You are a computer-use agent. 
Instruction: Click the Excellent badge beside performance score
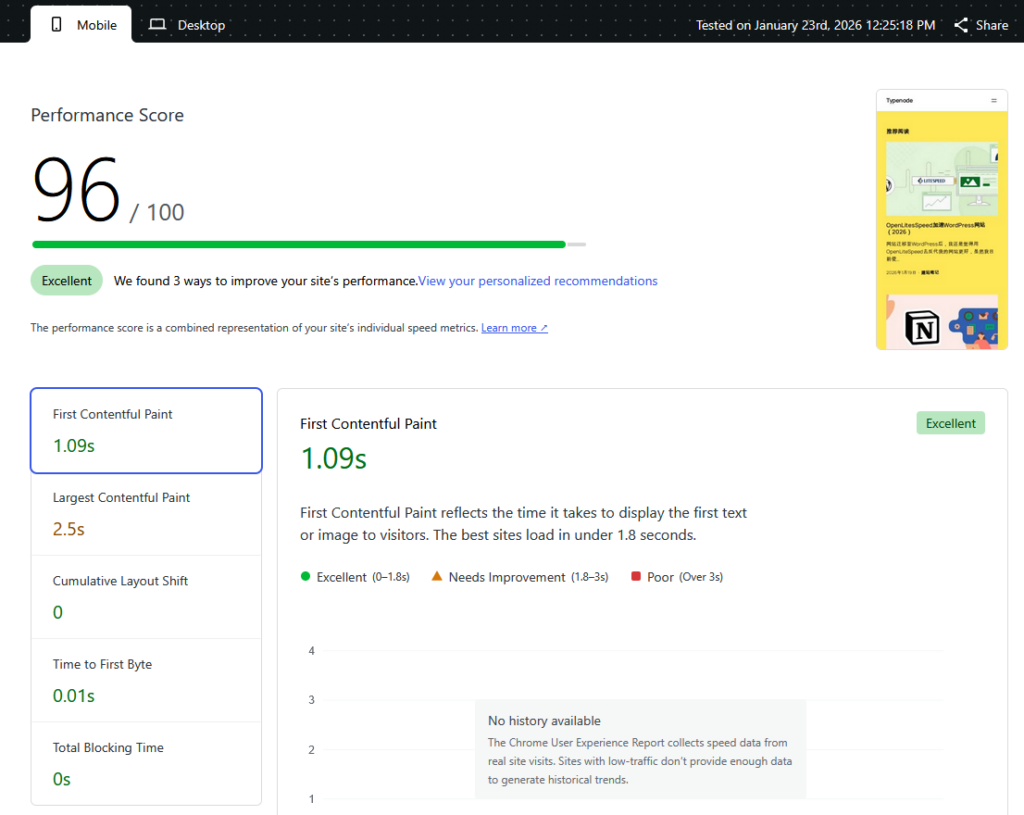[66, 281]
